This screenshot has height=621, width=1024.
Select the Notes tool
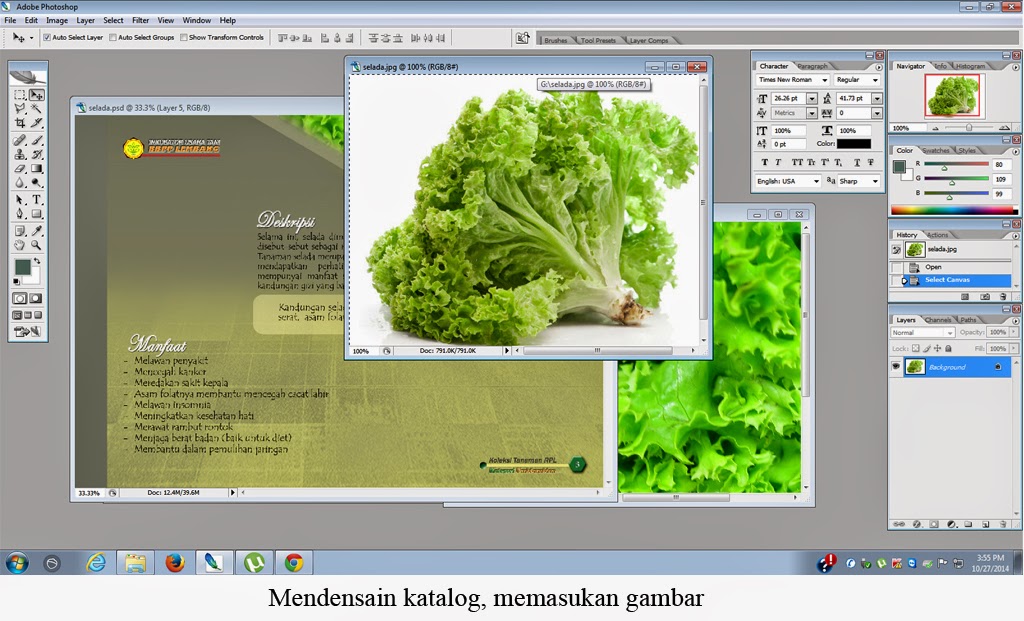(20, 231)
